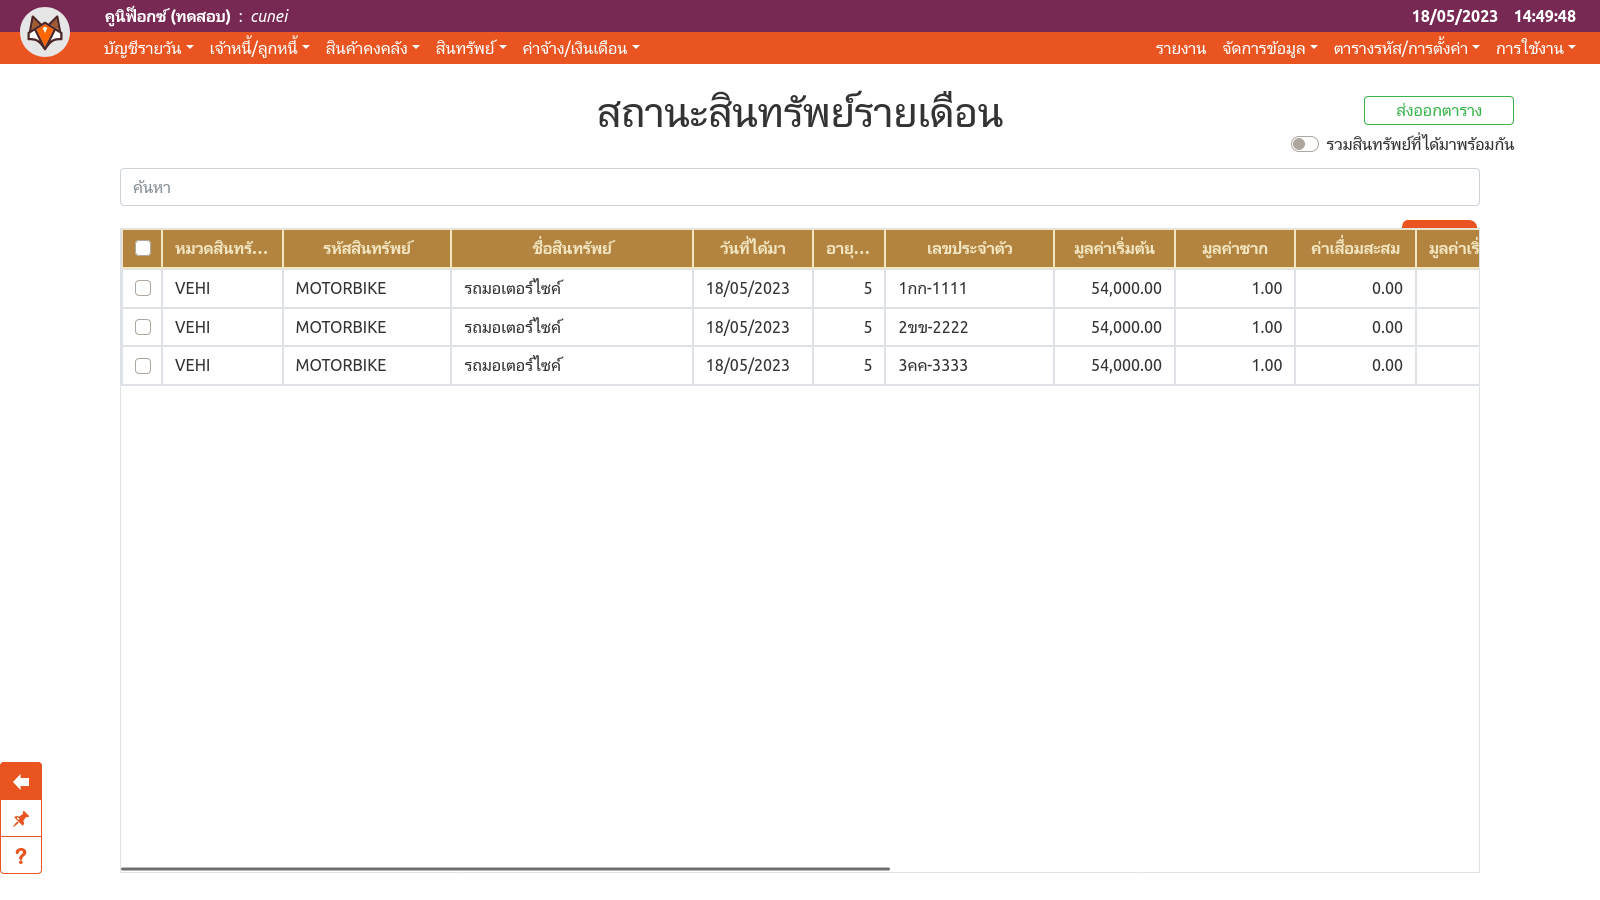
Task: Select checkbox for asset 2ขข-2222
Action: click(x=143, y=327)
